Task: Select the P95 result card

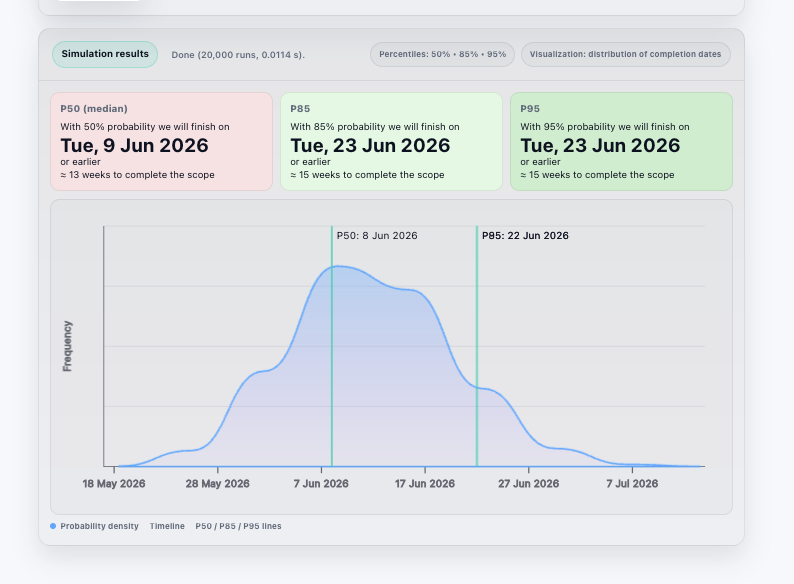Action: point(621,141)
